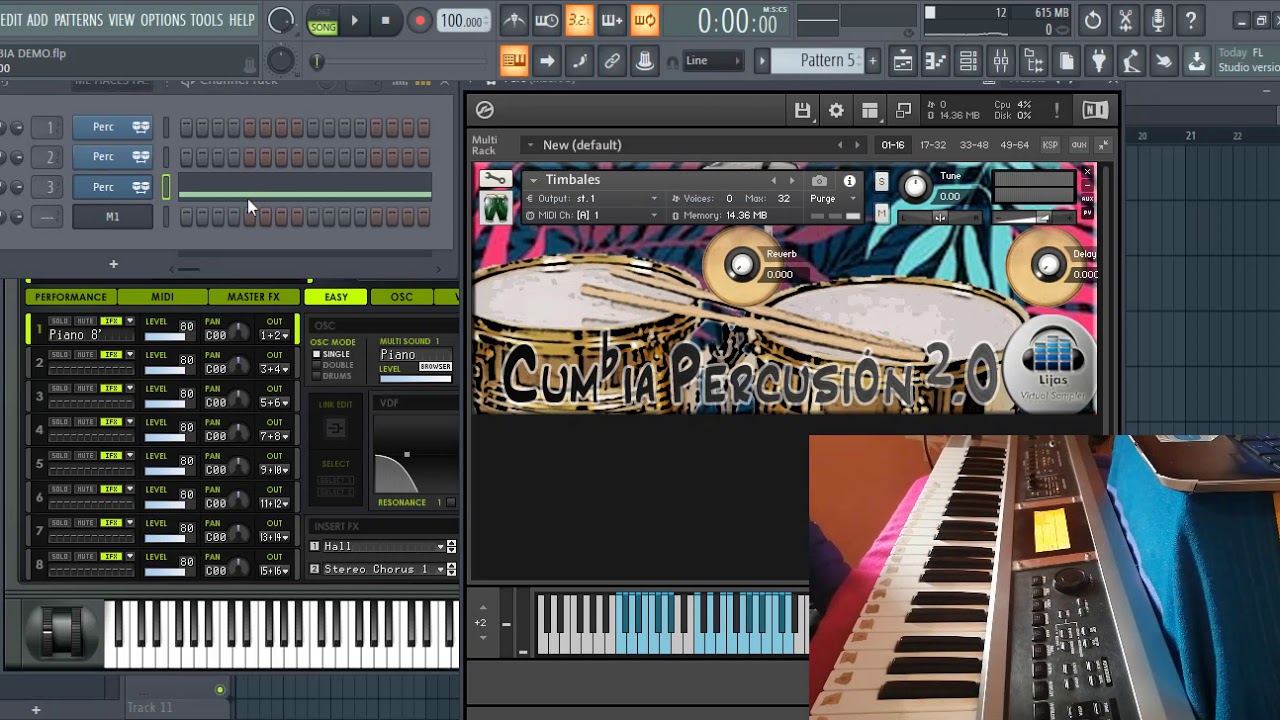Select the 17-32 rack page
The width and height of the screenshot is (1280, 720).
click(932, 145)
